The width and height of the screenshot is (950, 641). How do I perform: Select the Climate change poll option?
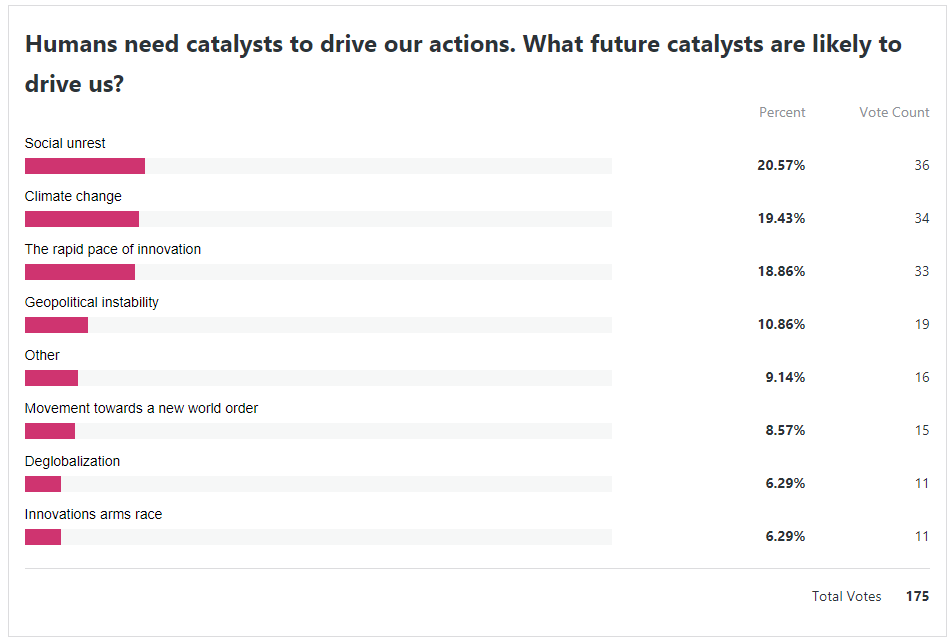click(x=73, y=196)
